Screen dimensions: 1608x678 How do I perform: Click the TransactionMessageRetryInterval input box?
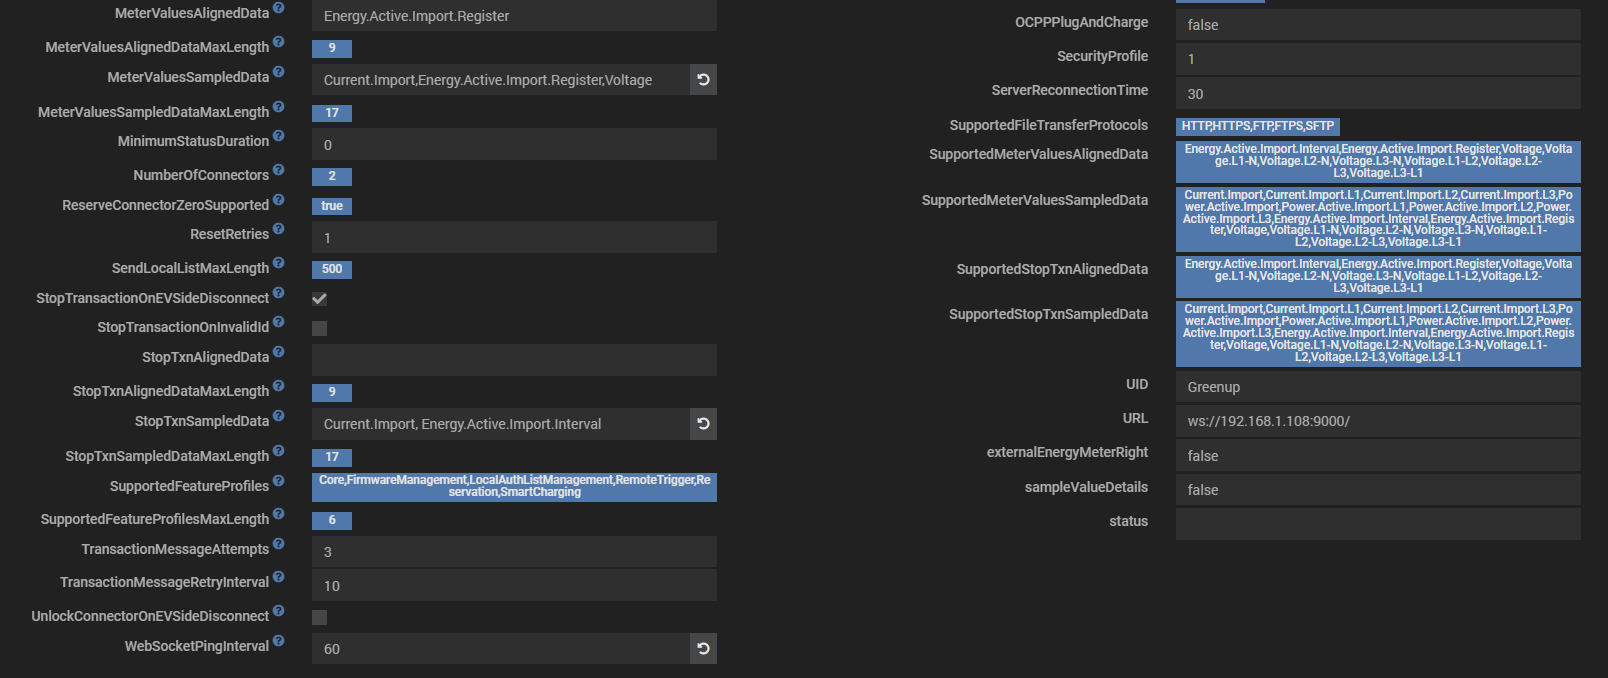(514, 586)
